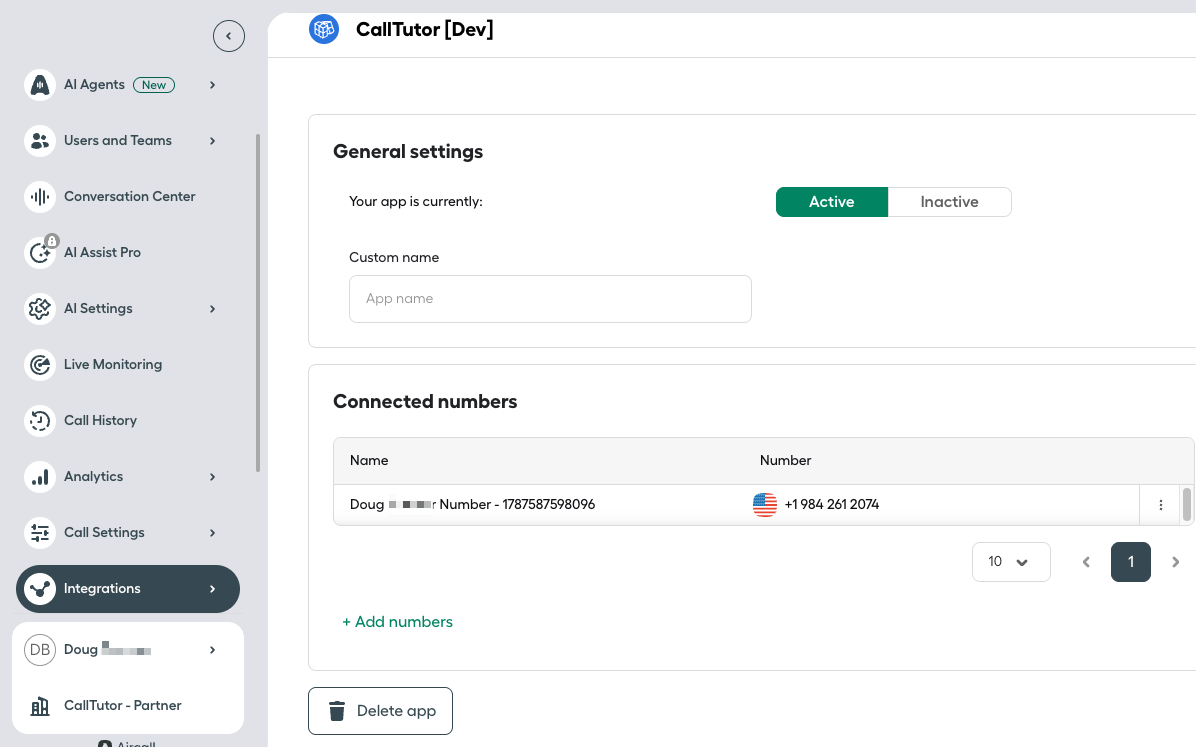Viewport: 1196px width, 747px height.
Task: Set the app status to Inactive
Action: [950, 202]
